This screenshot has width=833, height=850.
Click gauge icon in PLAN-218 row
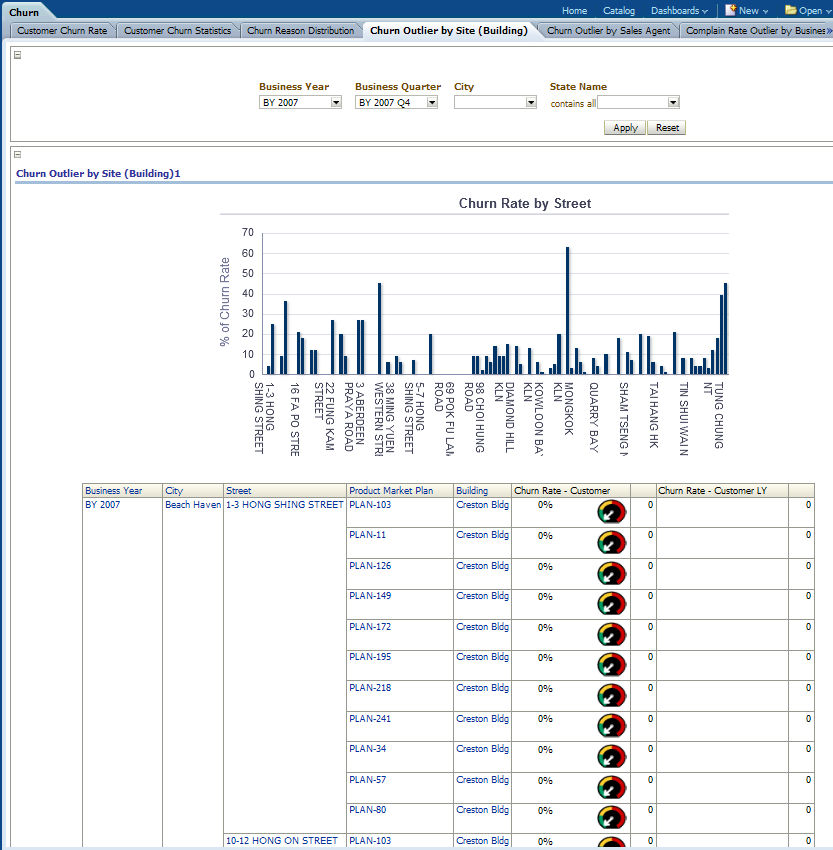click(x=611, y=696)
